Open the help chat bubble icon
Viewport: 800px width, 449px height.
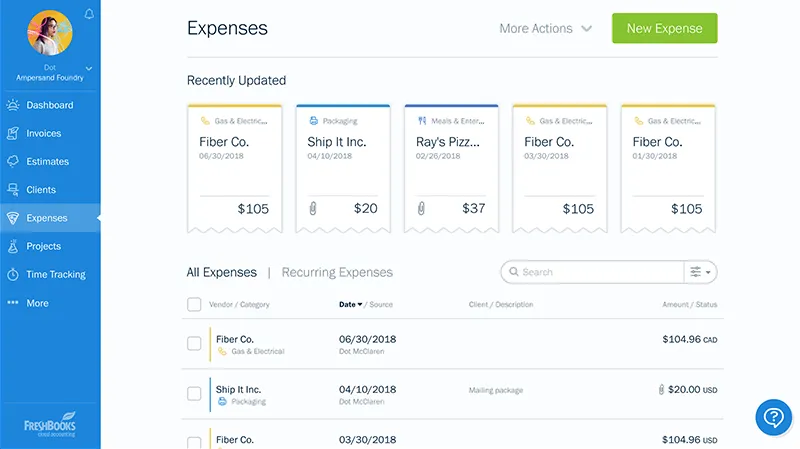pyautogui.click(x=772, y=417)
